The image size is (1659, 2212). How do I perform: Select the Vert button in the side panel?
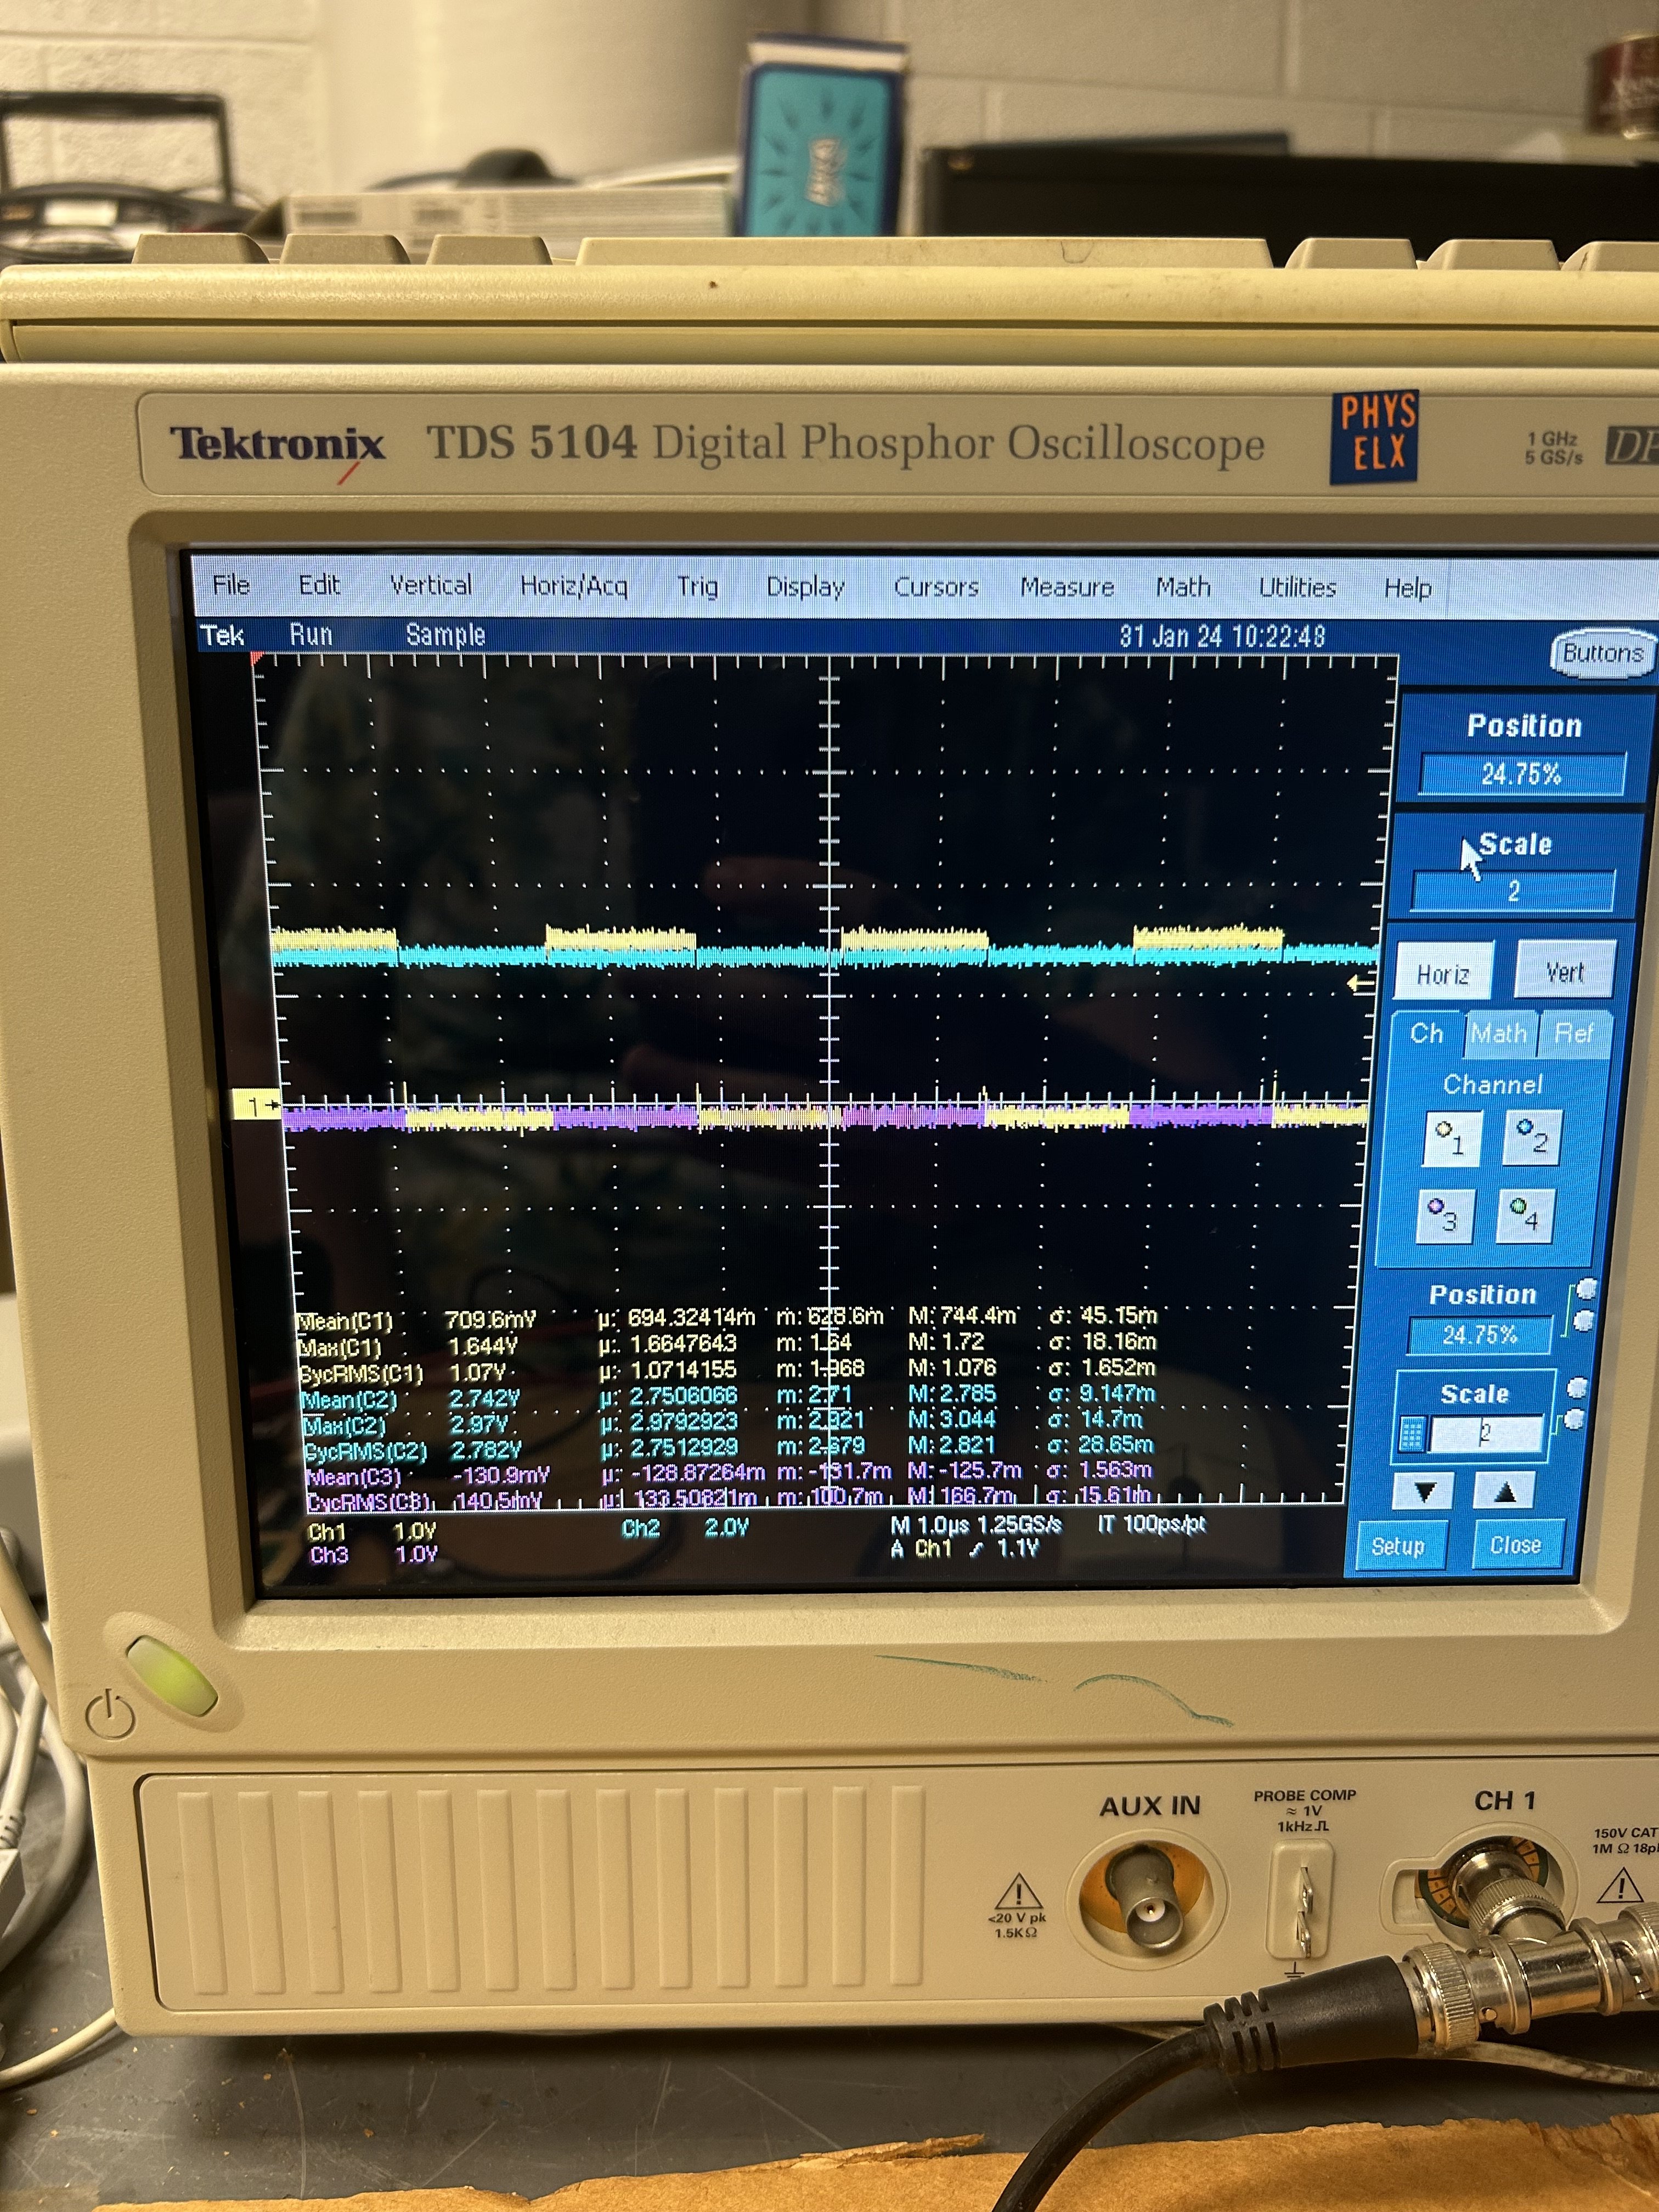point(1564,970)
